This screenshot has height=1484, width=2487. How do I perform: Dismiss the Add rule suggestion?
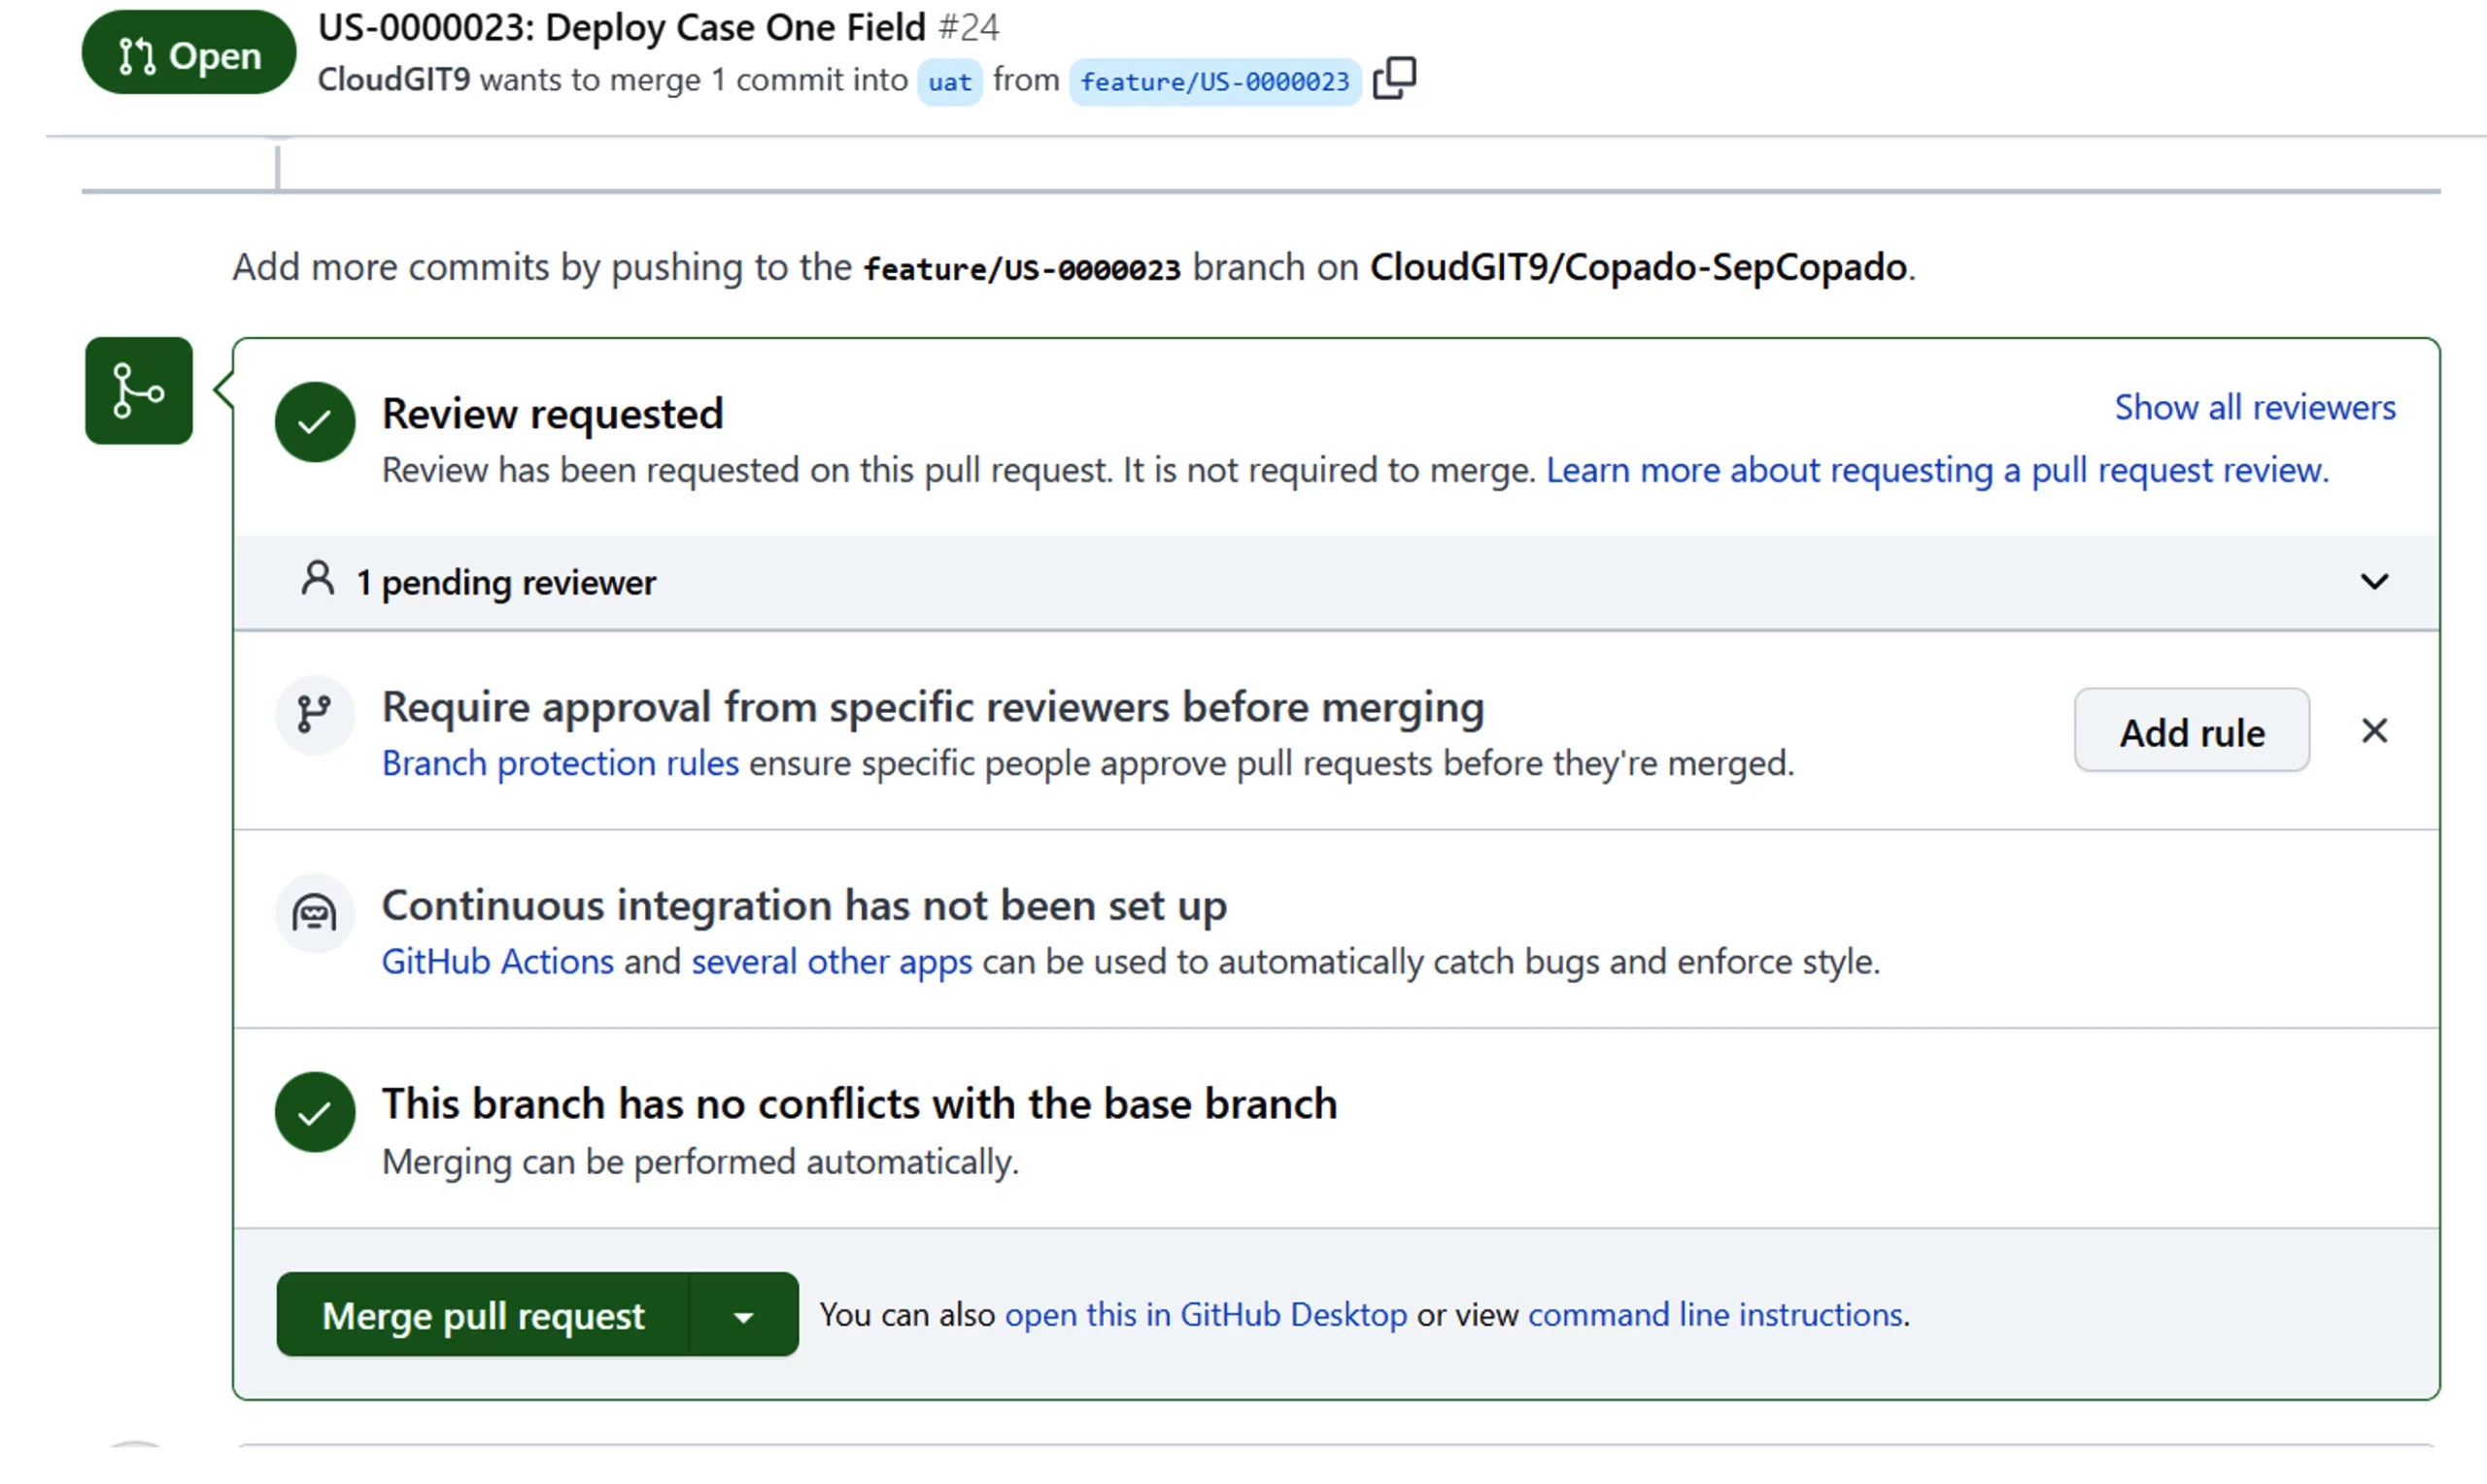pyautogui.click(x=2374, y=731)
